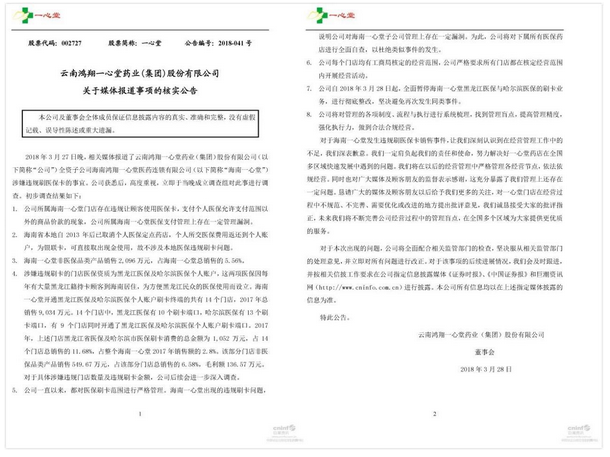Click the paragraph beginning 对于海南一心堂发生违规刷医保卡
Image resolution: width=610 pixels, height=457 pixels.
435,186
